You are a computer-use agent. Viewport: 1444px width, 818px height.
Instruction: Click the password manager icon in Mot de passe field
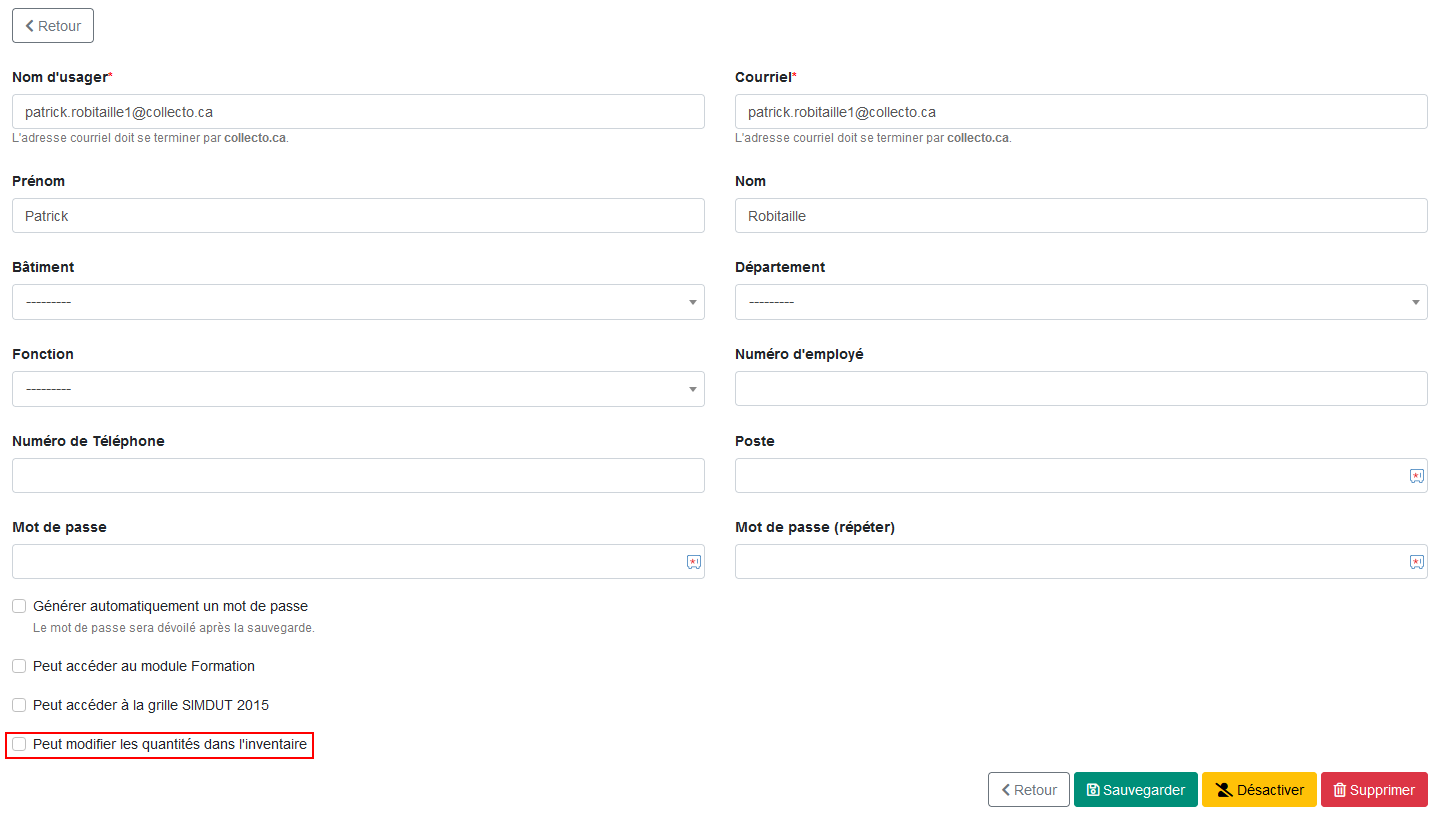694,562
